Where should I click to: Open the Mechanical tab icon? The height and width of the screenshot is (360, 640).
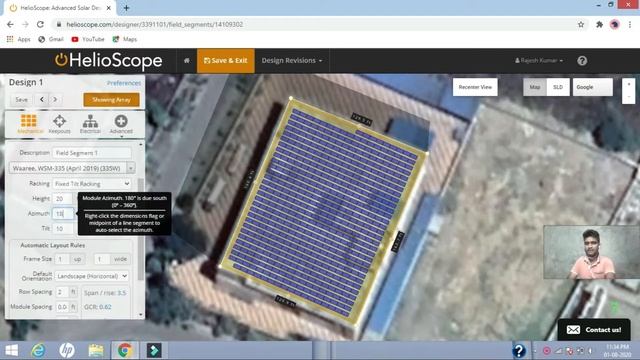point(29,124)
